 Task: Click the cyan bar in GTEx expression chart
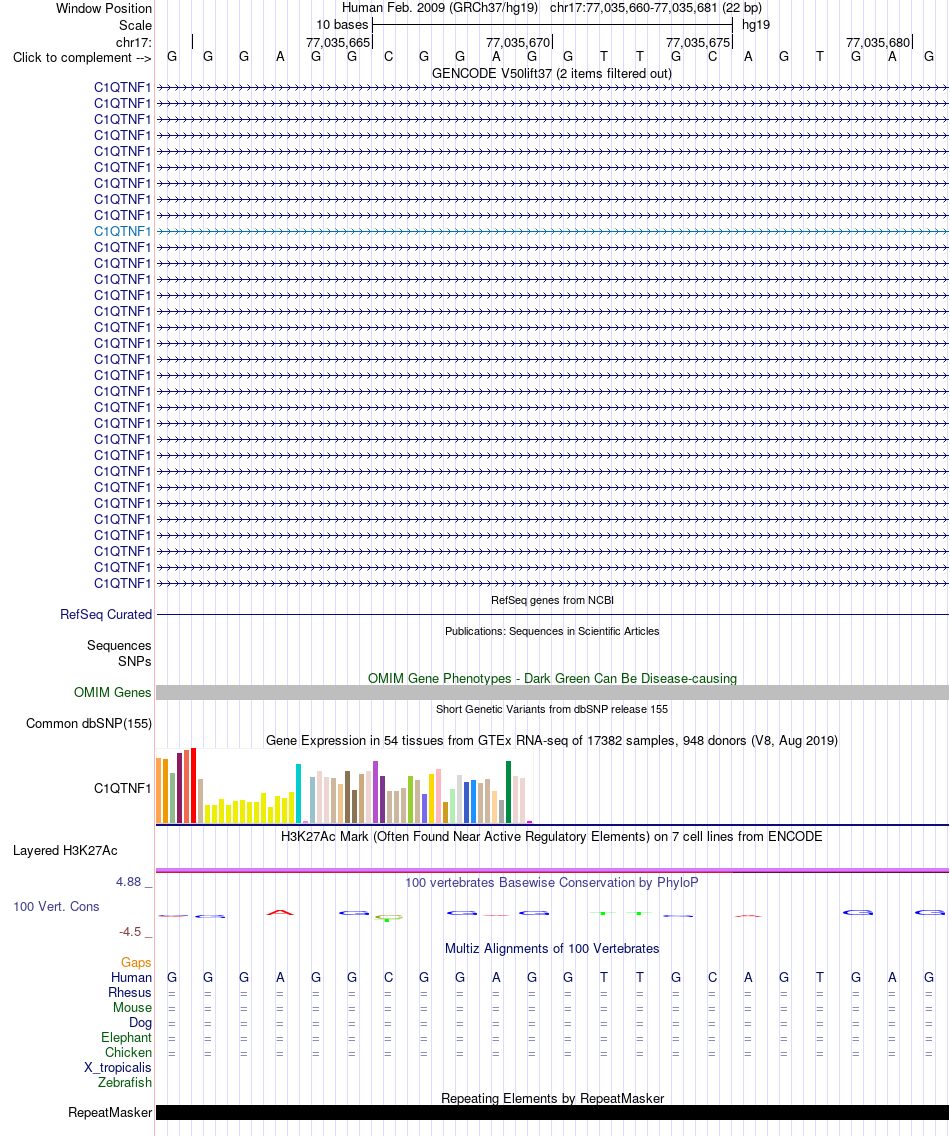(x=298, y=793)
